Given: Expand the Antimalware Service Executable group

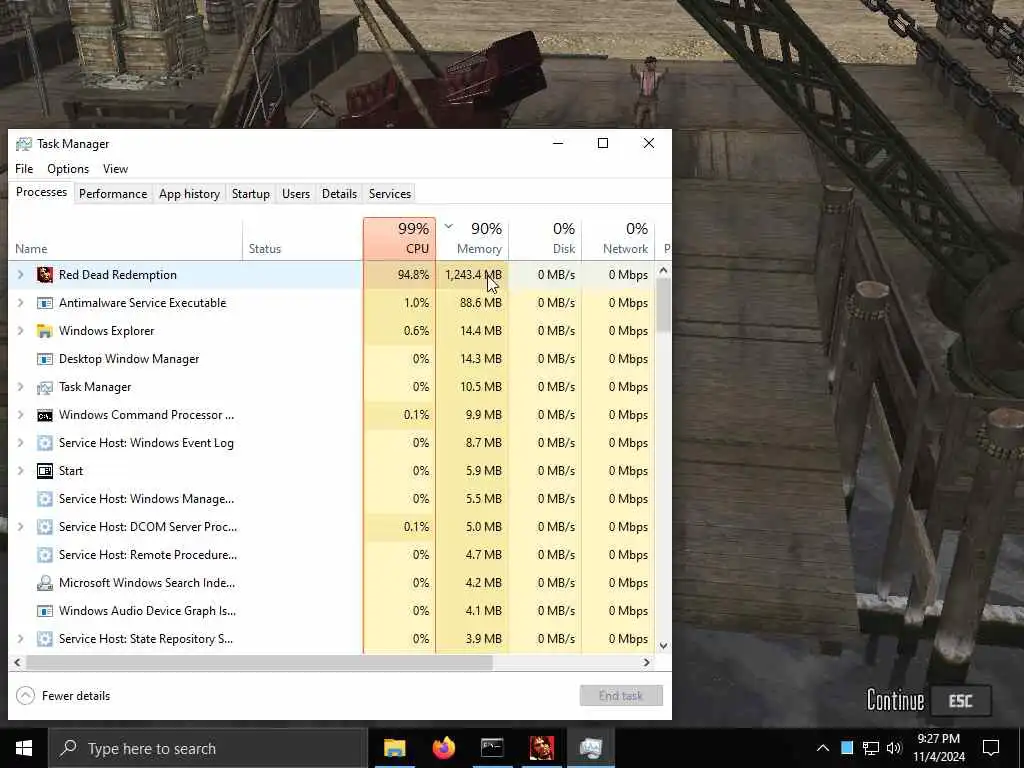Looking at the screenshot, I should pos(20,303).
